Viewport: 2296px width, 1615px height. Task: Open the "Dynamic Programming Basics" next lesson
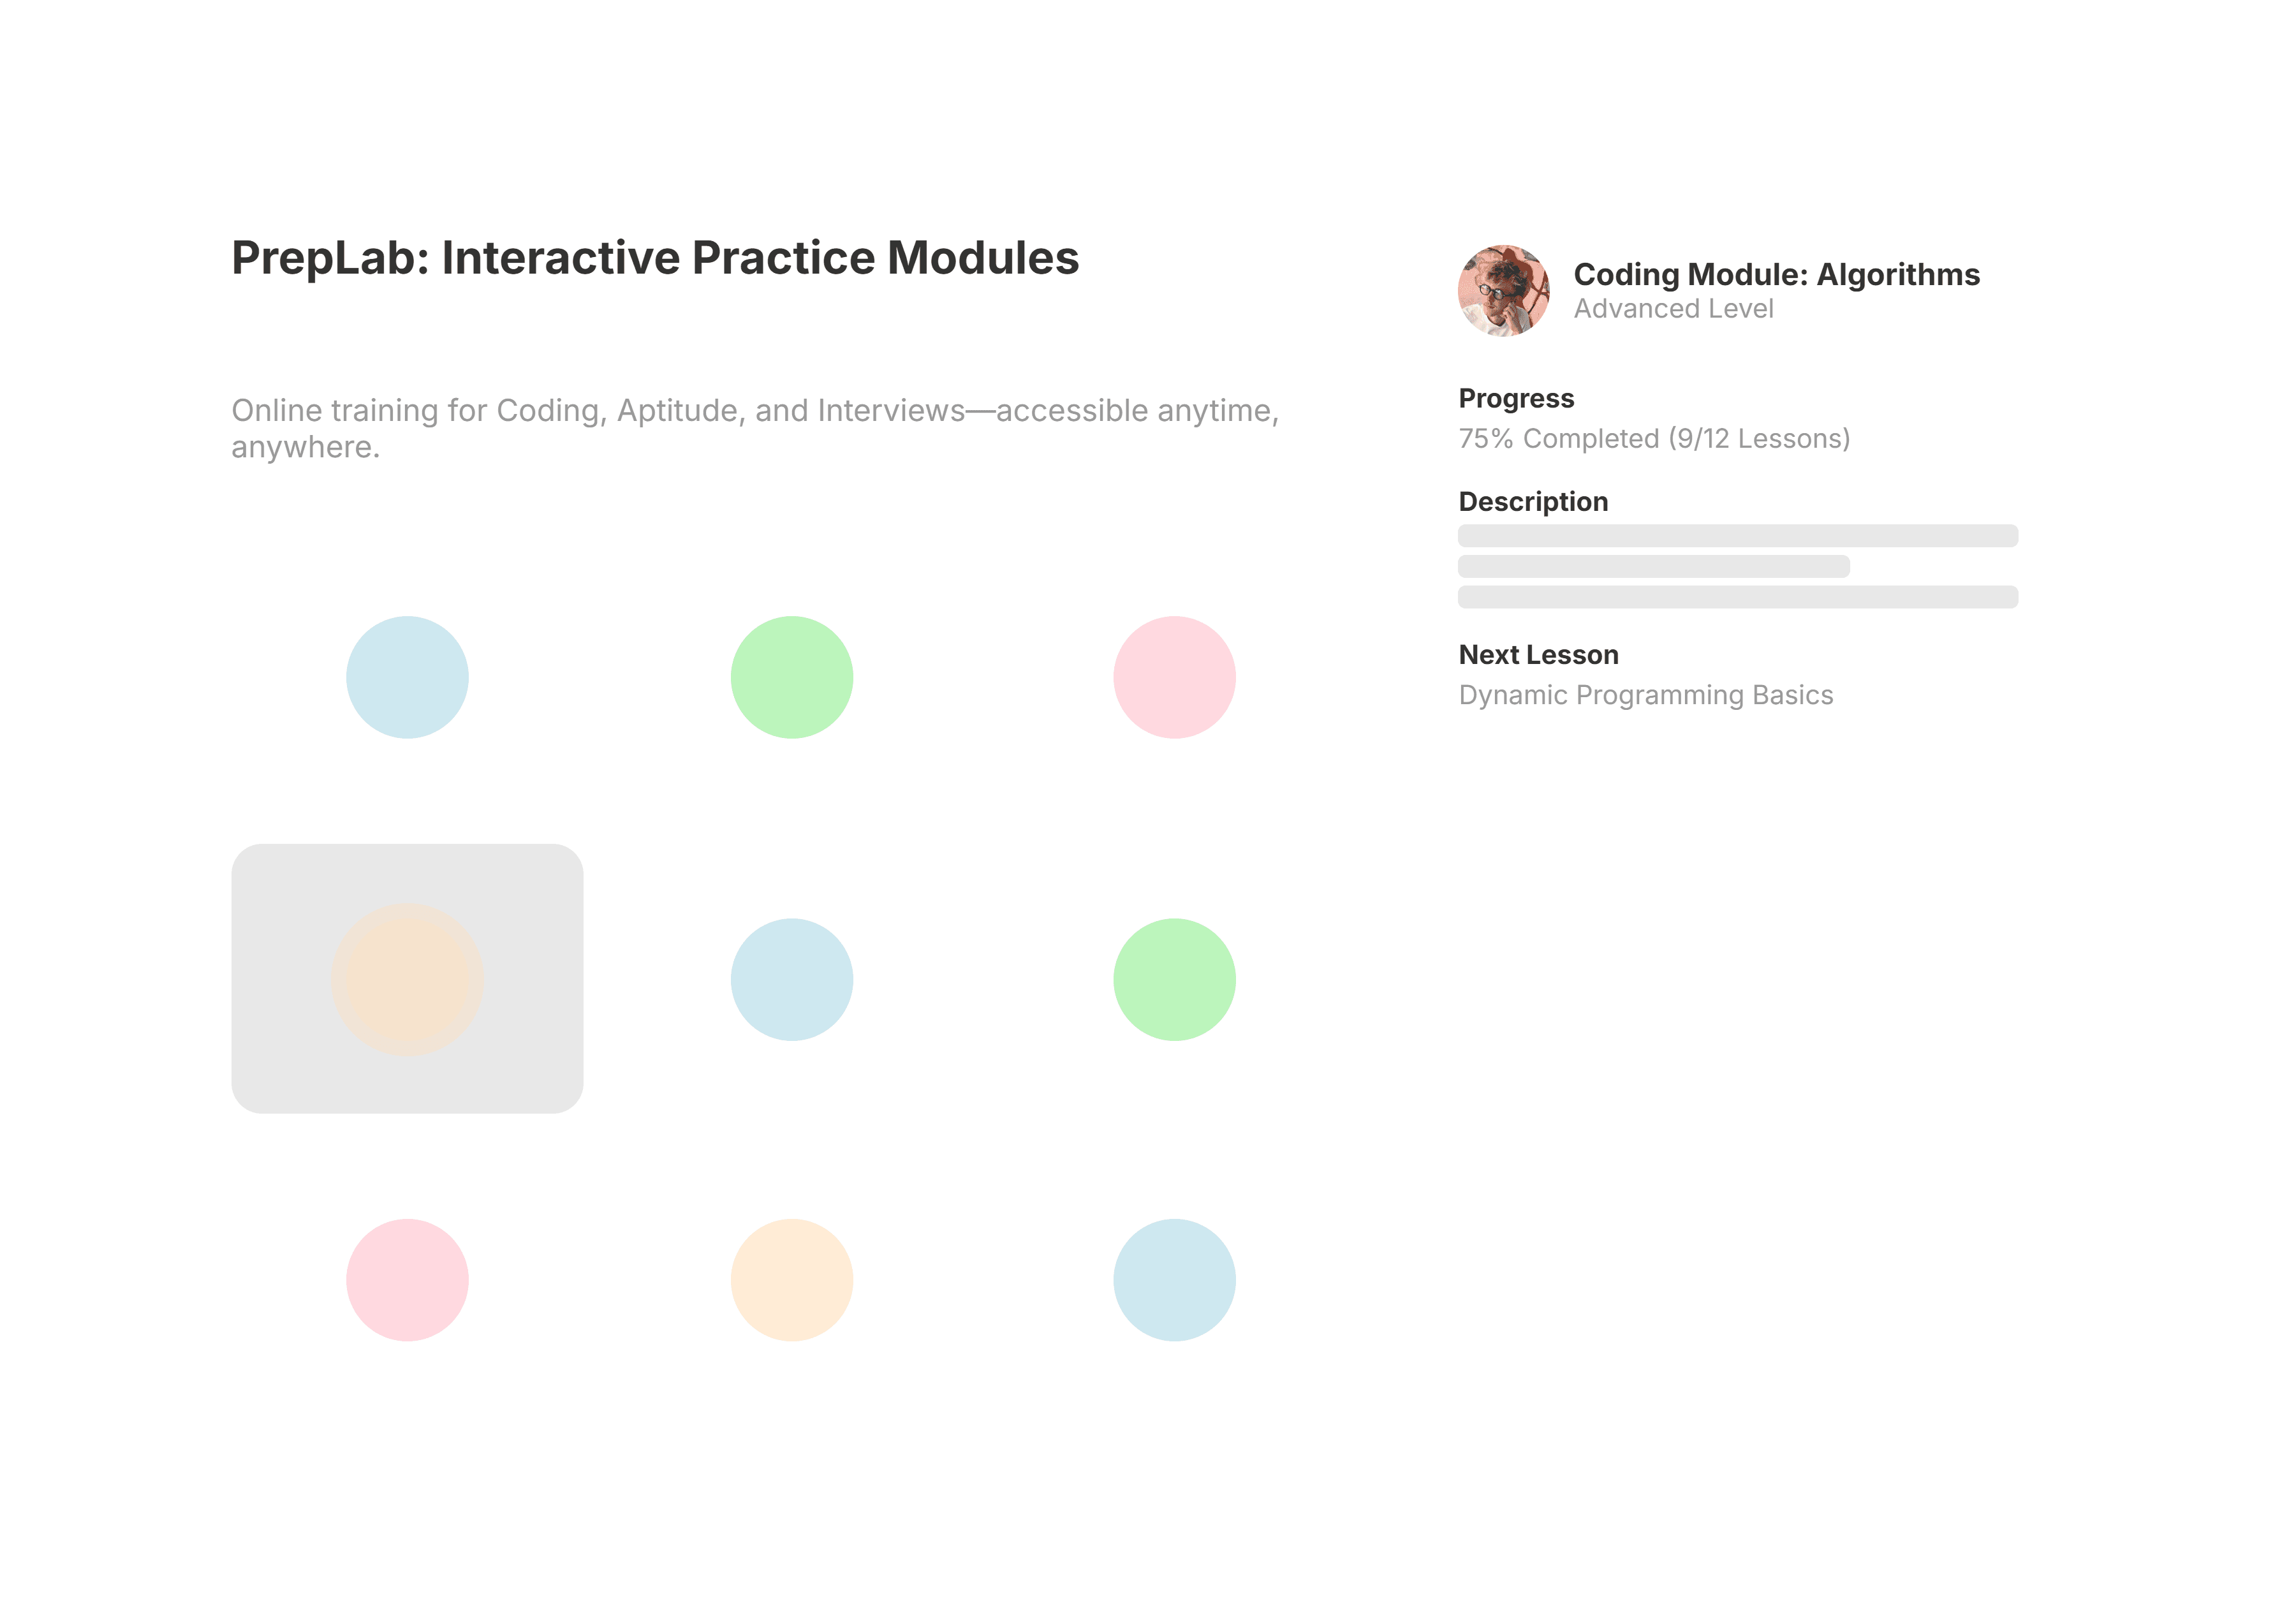(x=1645, y=695)
